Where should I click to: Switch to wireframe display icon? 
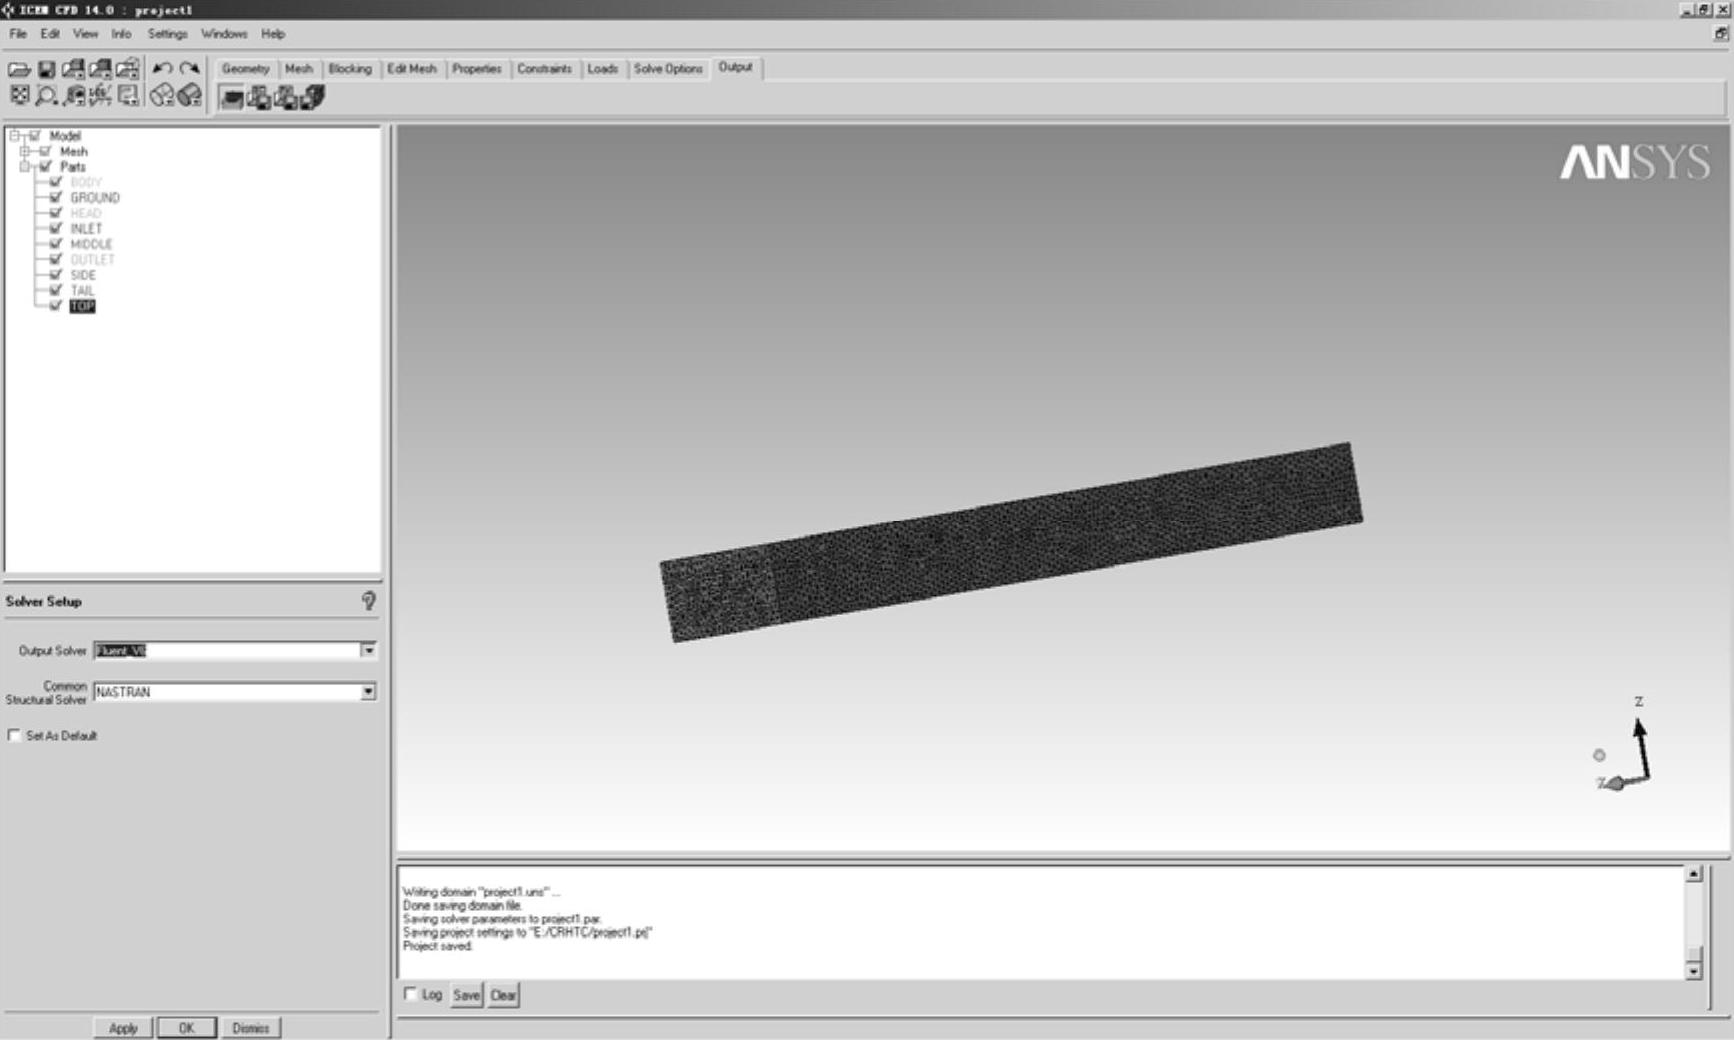(162, 96)
